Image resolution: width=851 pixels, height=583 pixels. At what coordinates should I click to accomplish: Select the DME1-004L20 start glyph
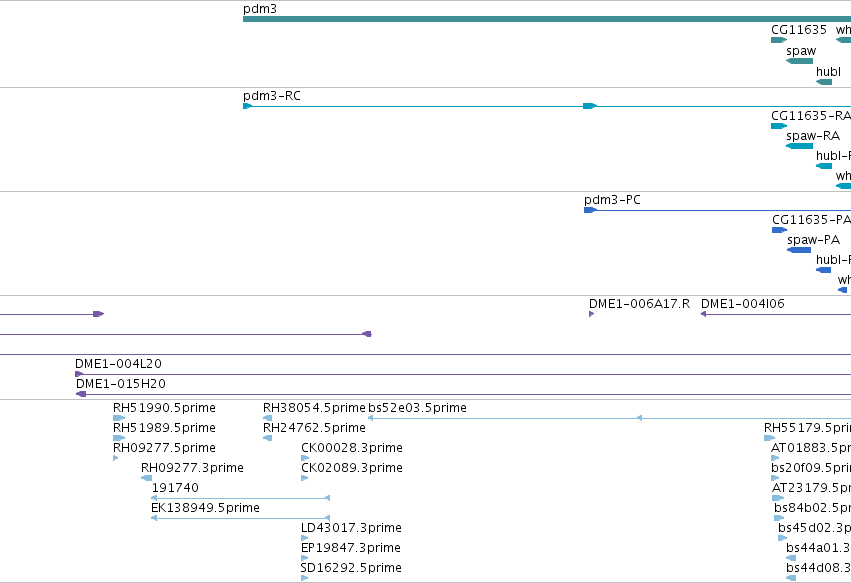[79, 374]
